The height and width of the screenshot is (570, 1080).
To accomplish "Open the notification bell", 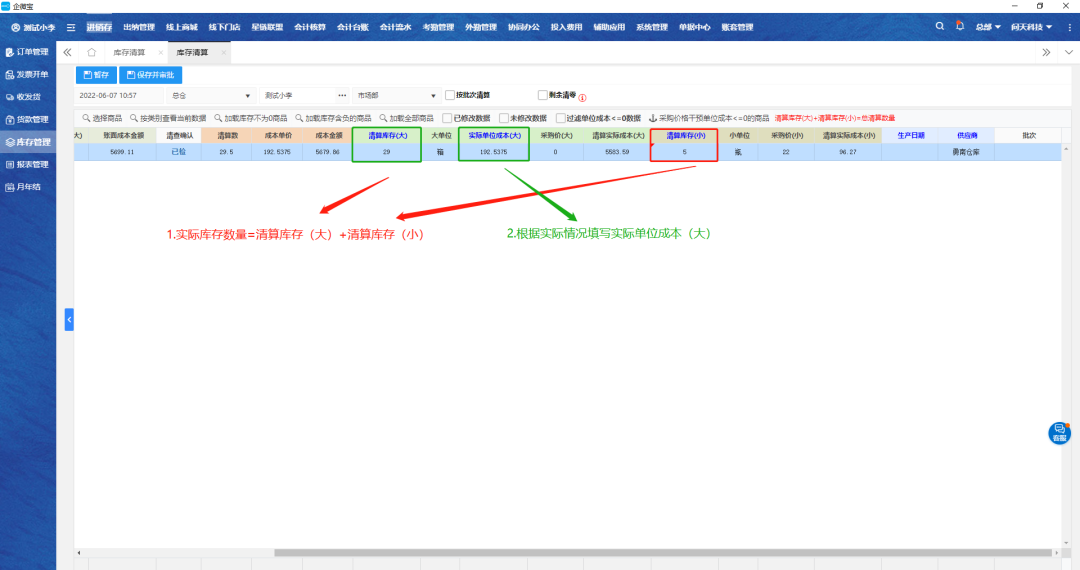I will pyautogui.click(x=960, y=27).
